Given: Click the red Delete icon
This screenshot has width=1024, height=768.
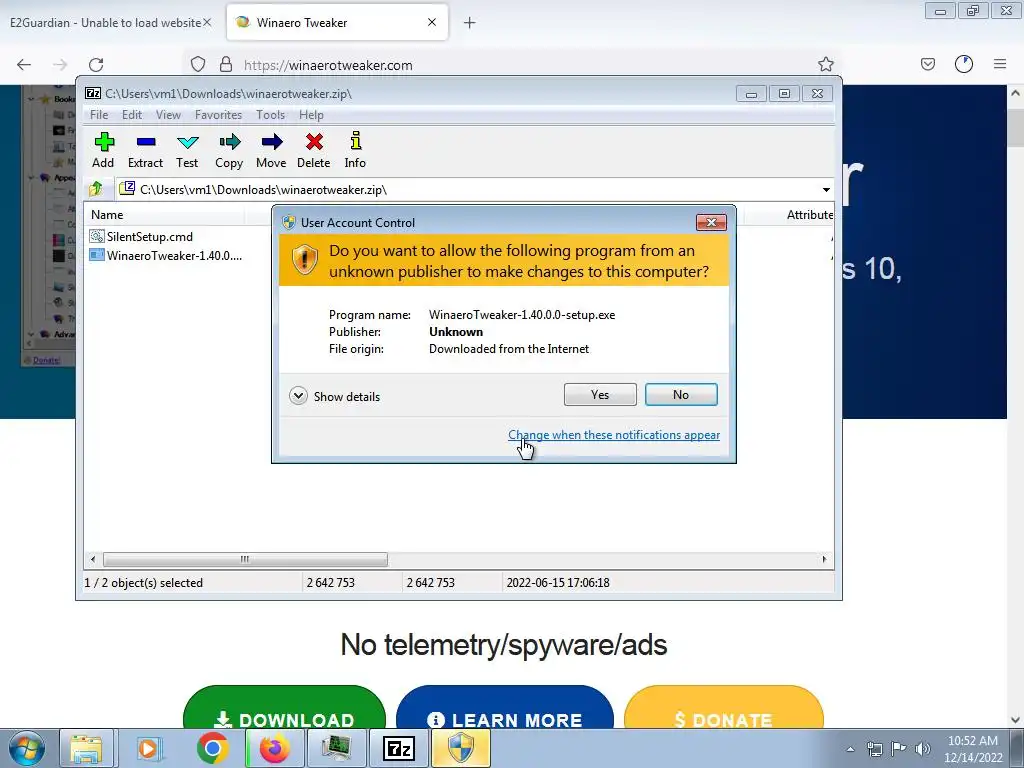Looking at the screenshot, I should (x=313, y=150).
